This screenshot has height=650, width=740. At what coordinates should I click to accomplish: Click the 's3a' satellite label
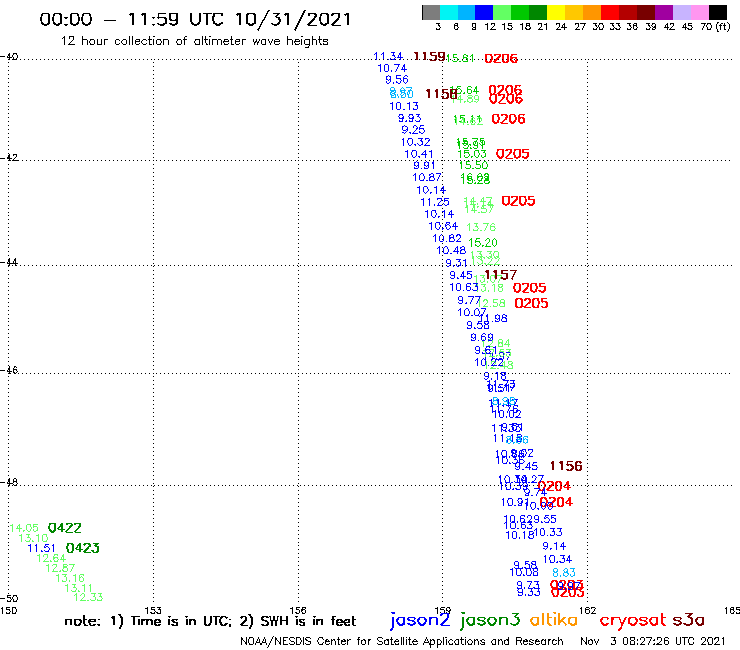[x=689, y=620]
